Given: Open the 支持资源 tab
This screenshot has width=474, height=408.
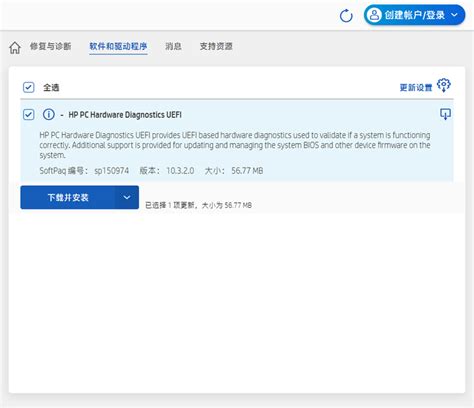Looking at the screenshot, I should point(216,46).
